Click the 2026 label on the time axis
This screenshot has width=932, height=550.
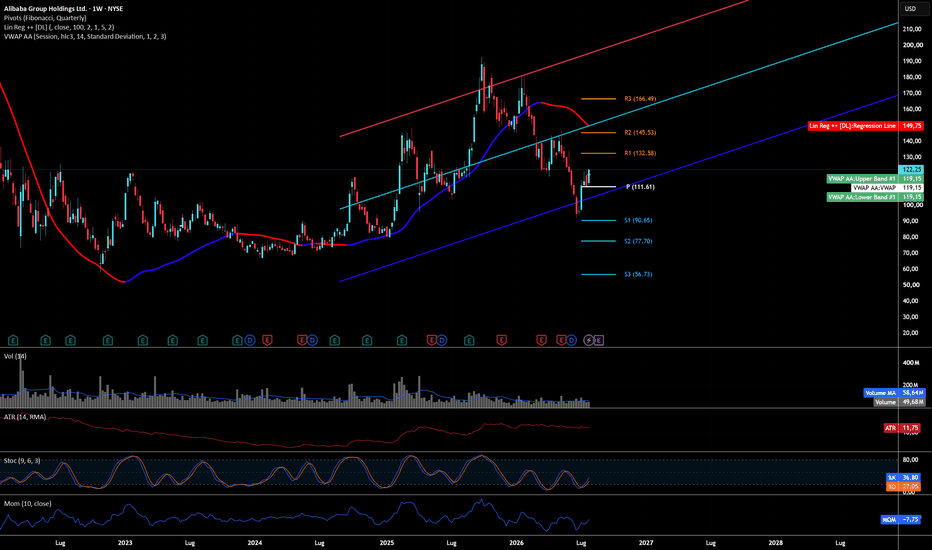point(517,543)
